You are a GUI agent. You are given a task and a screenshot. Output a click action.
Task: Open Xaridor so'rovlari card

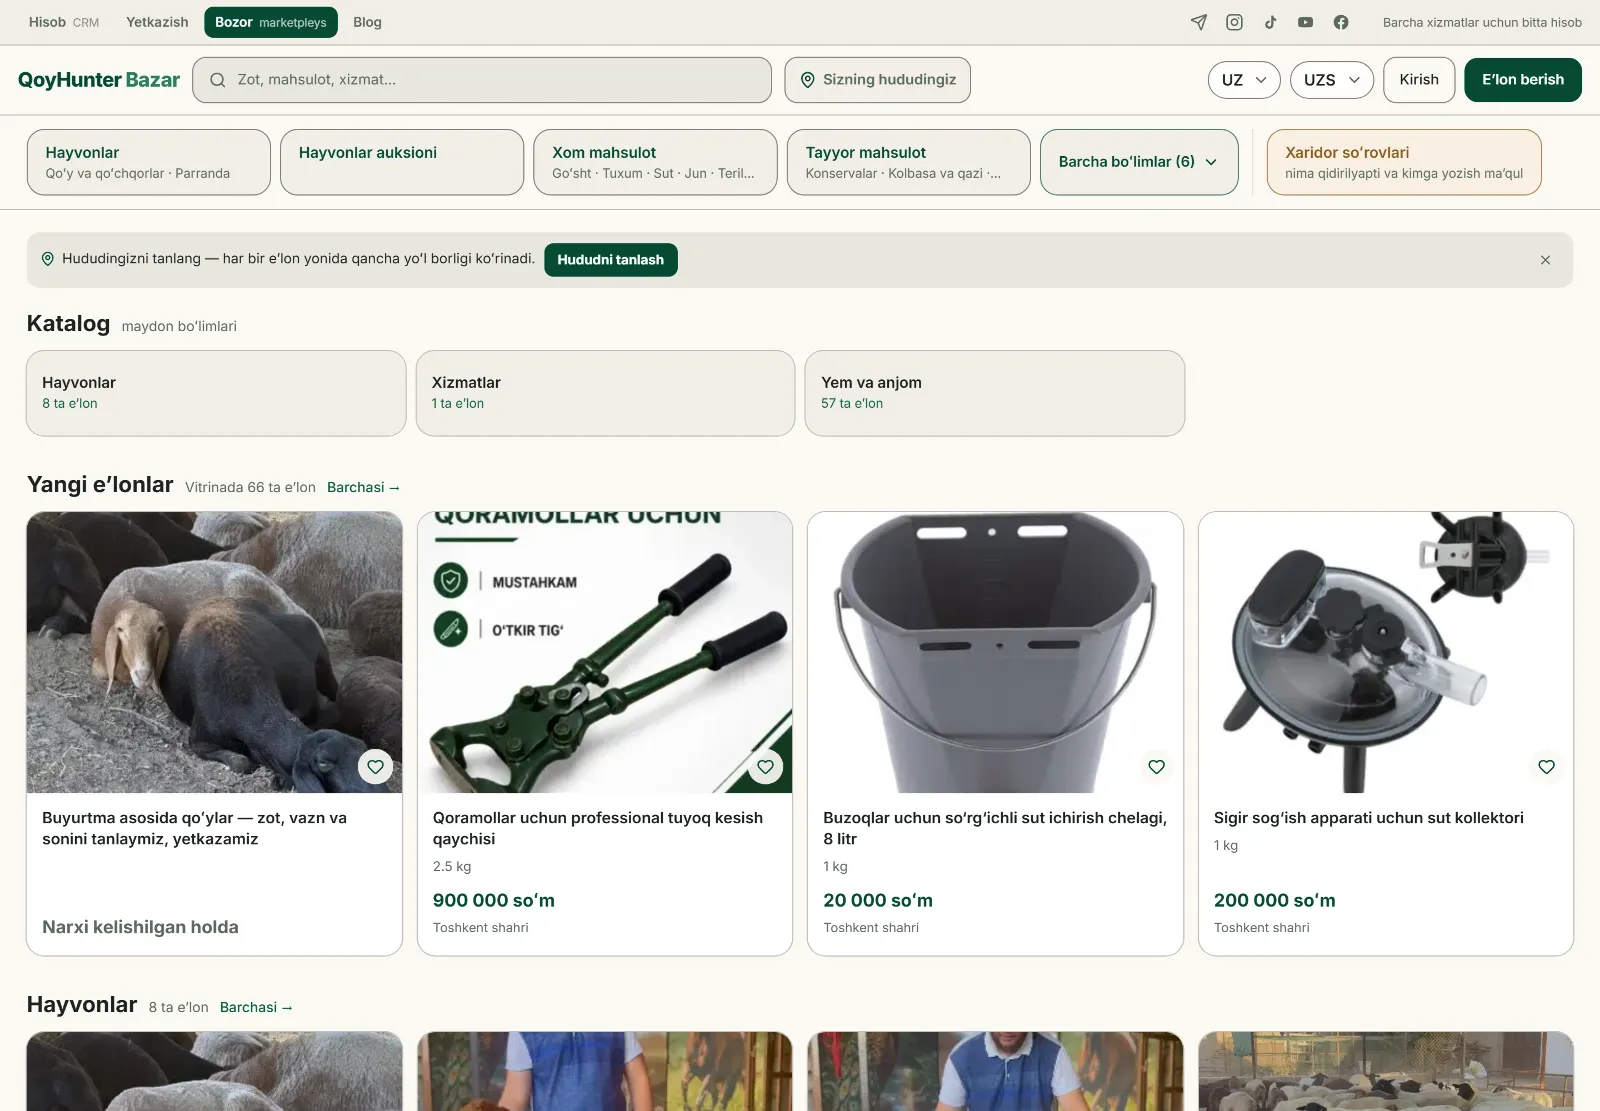1404,162
